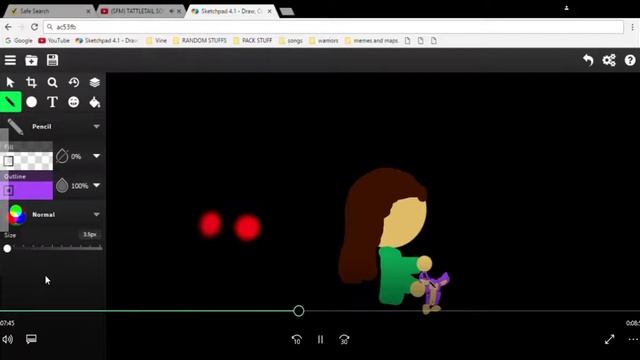Open the Sketchpad hamburger menu
Viewport: 640px width, 360px height.
[x=10, y=60]
